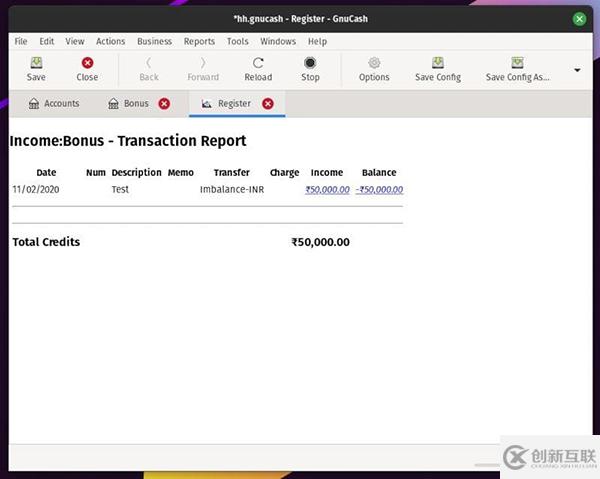
Task: Open the File menu
Action: click(21, 42)
